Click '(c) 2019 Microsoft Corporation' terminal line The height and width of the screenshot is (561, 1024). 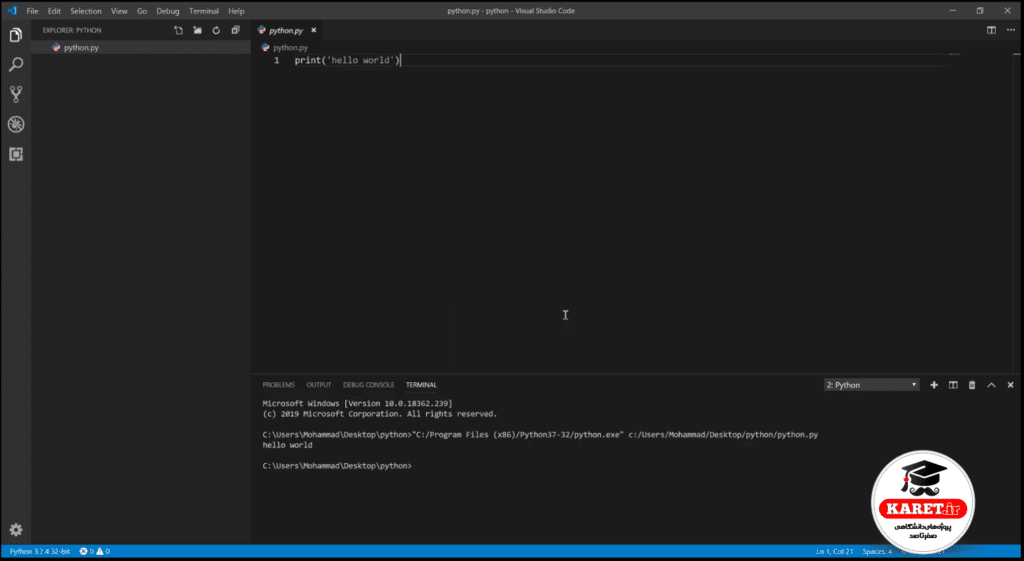coord(379,414)
